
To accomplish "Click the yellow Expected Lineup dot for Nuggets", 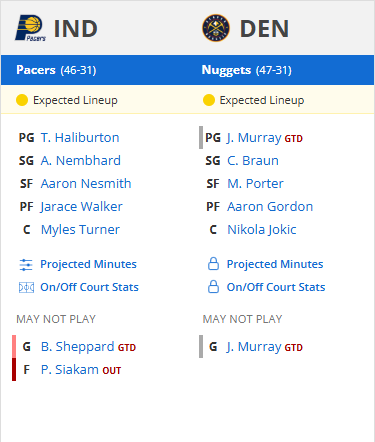I will (209, 100).
